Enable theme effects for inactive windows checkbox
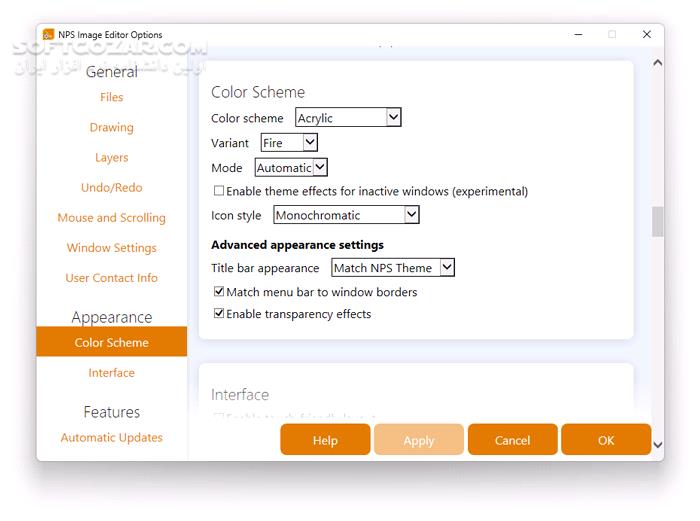Image resolution: width=700 pixels, height=521 pixels. click(219, 191)
